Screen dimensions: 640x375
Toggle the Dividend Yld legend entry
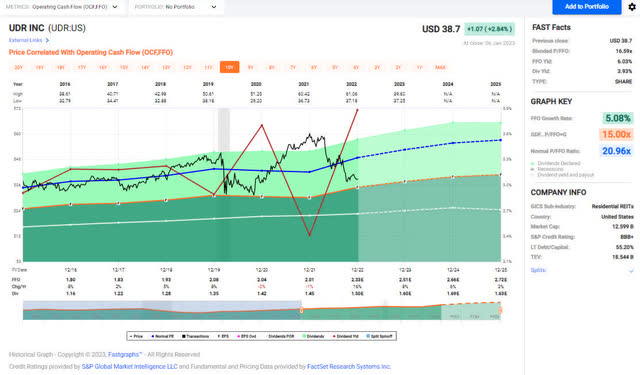(x=345, y=336)
